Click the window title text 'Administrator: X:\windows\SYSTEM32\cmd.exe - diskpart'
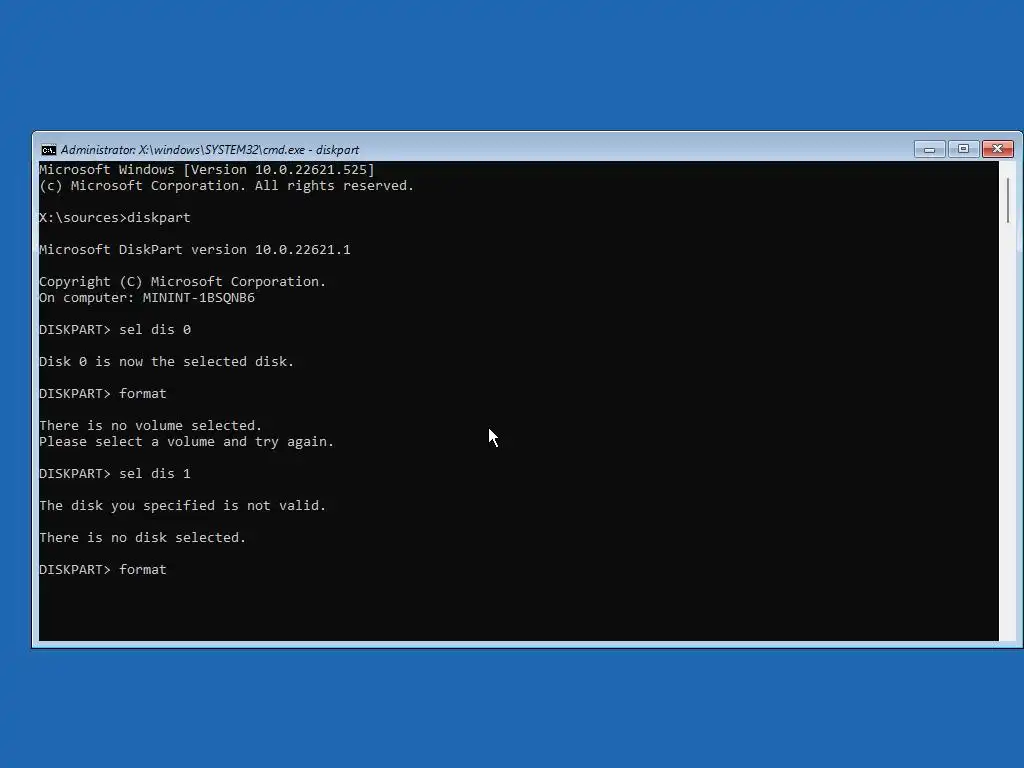The height and width of the screenshot is (768, 1024). pyautogui.click(x=210, y=150)
